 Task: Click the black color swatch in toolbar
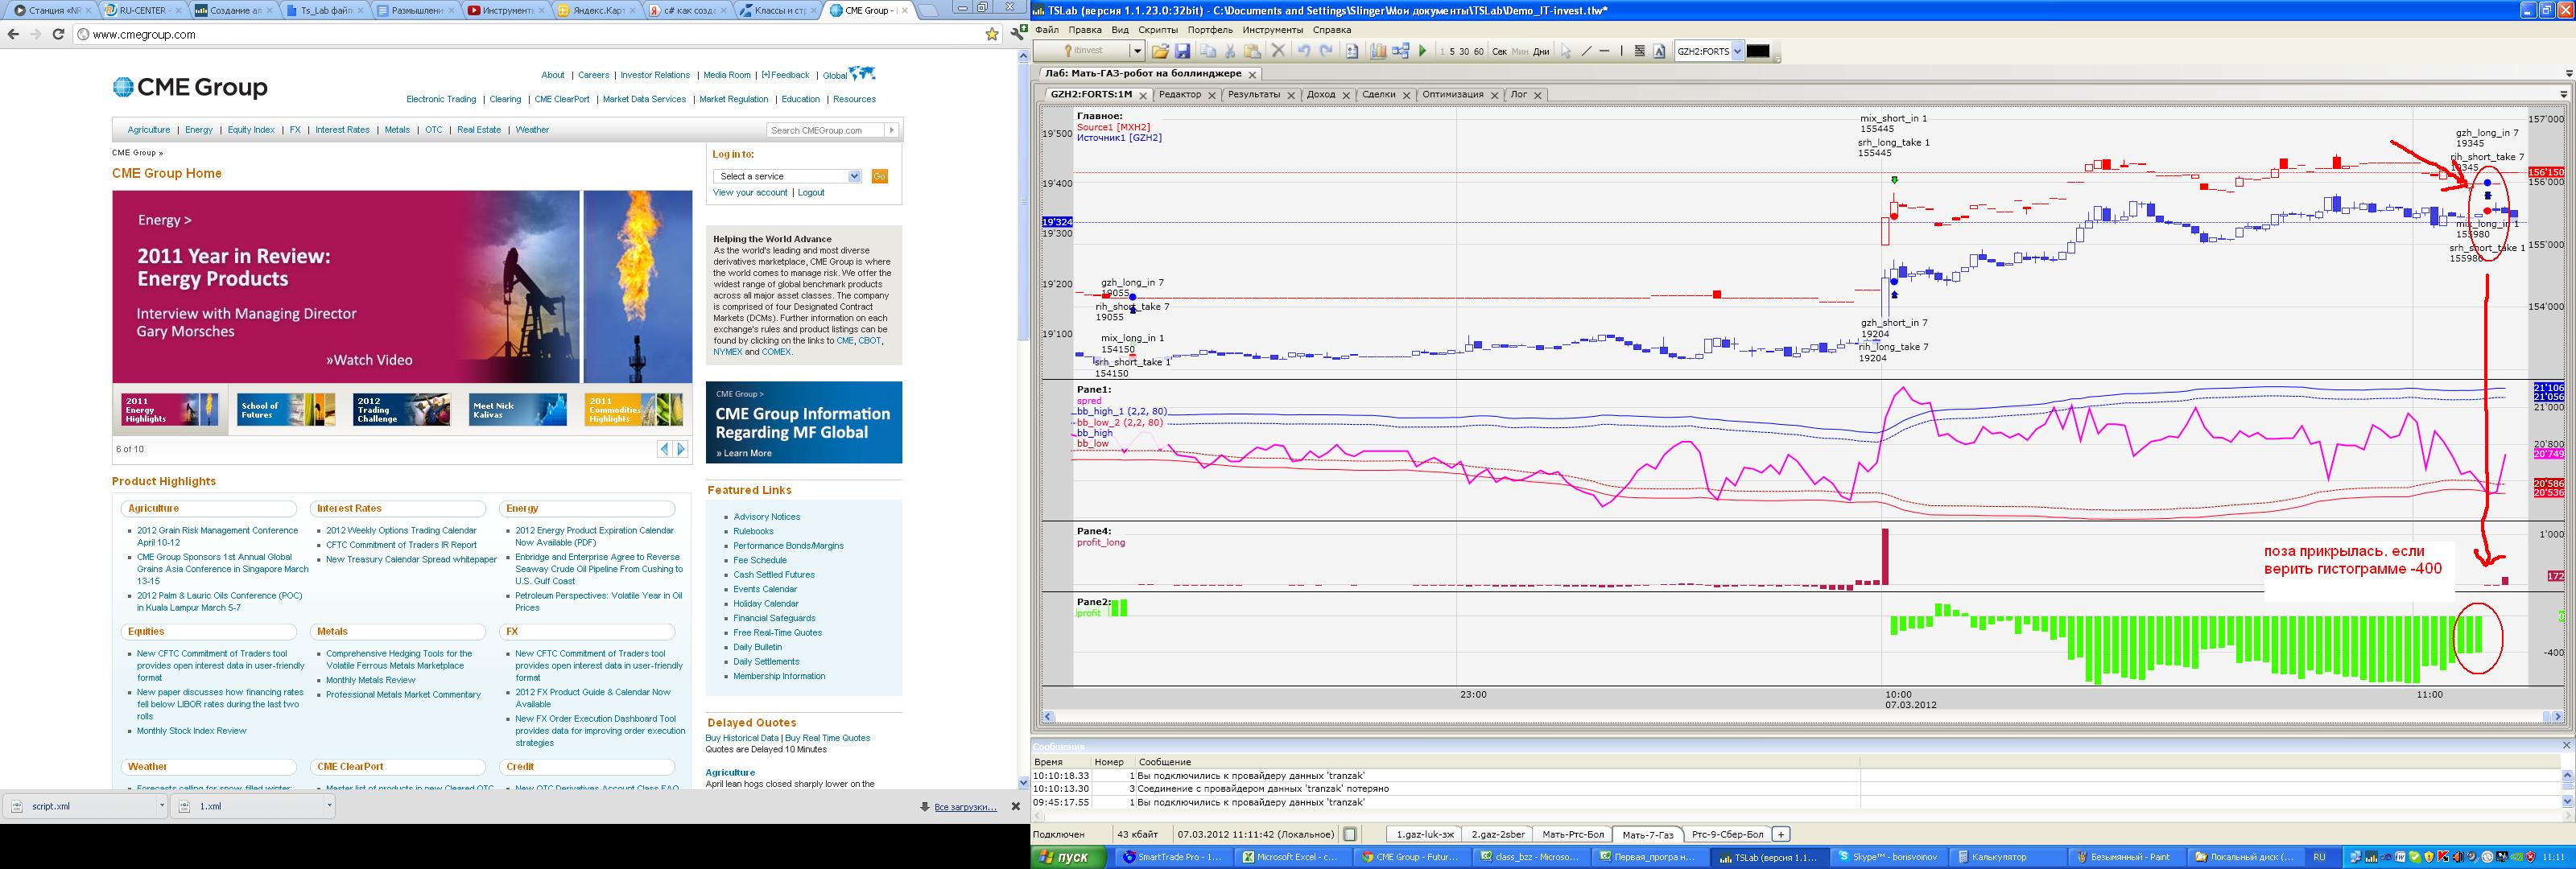pyautogui.click(x=1758, y=51)
